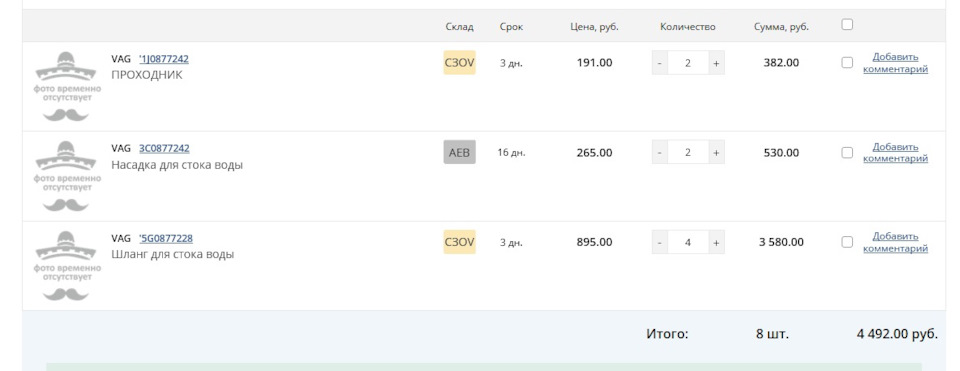Increase quantity of 1J0877242 with plus

pyautogui.click(x=716, y=62)
